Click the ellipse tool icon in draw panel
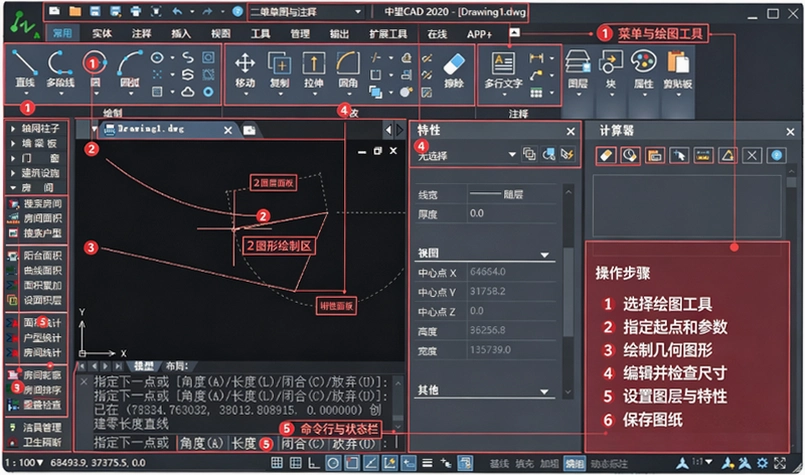805x475 pixels. [x=158, y=58]
